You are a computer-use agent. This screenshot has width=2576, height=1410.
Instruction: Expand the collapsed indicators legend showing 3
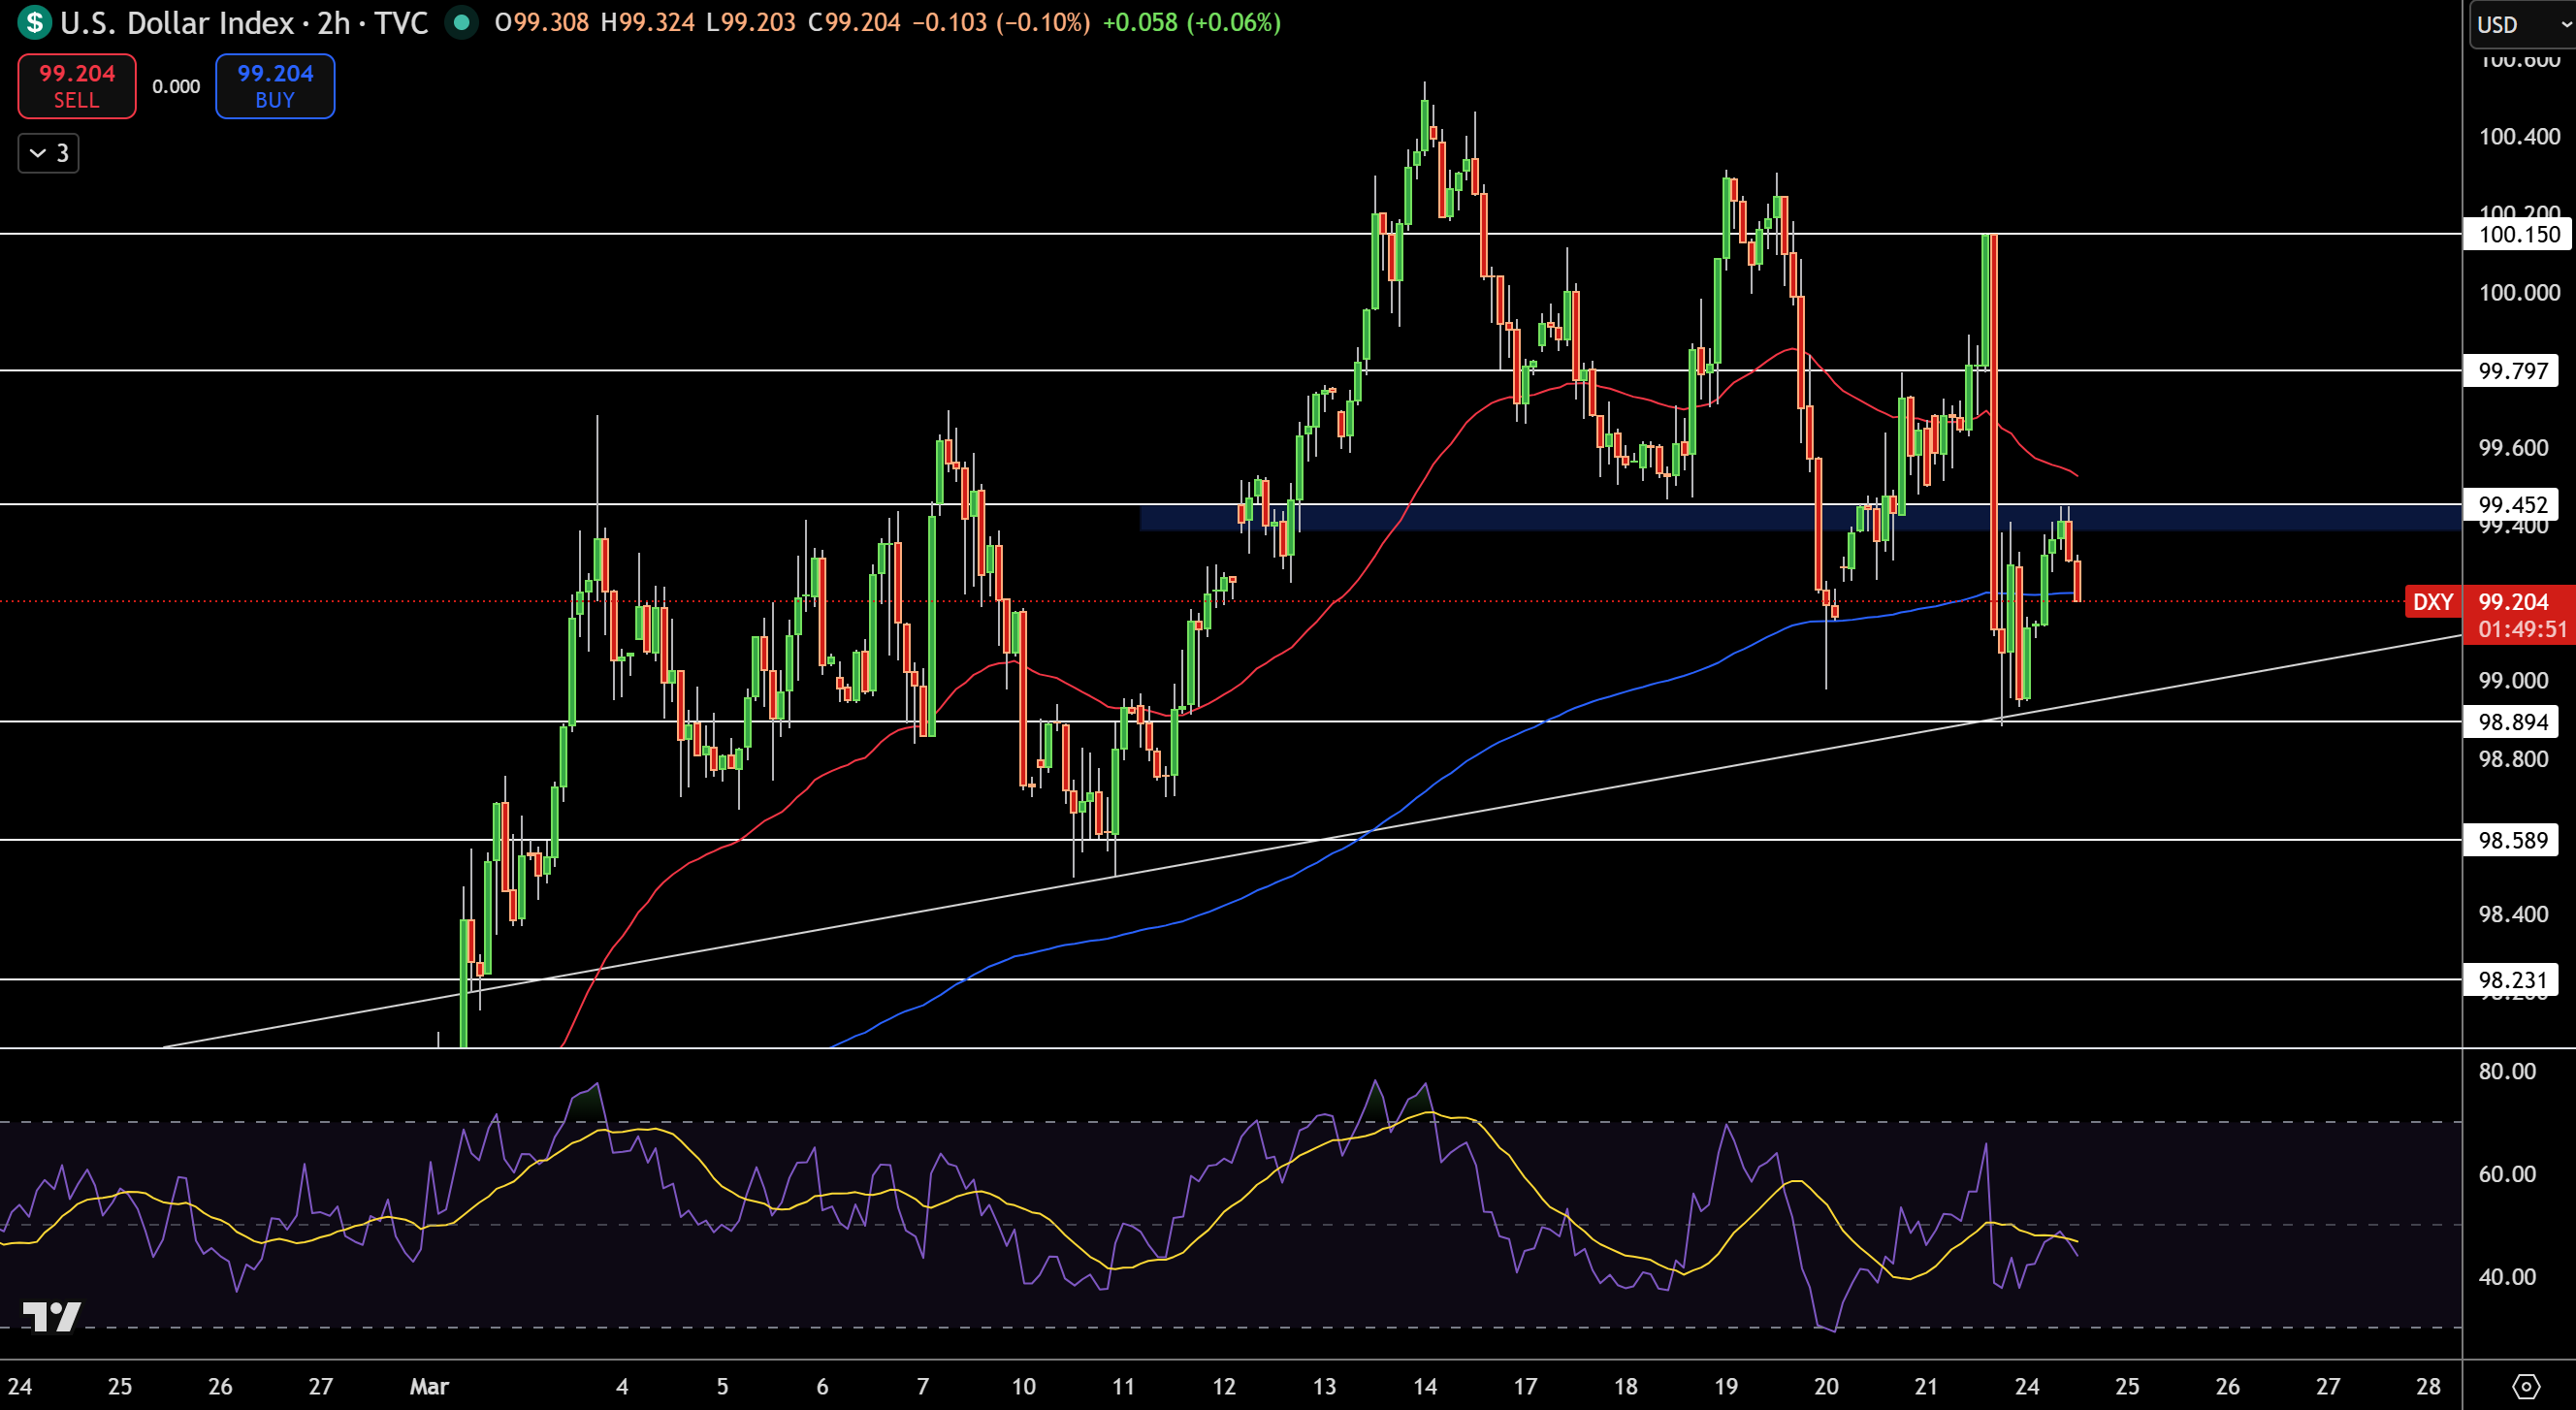point(49,153)
